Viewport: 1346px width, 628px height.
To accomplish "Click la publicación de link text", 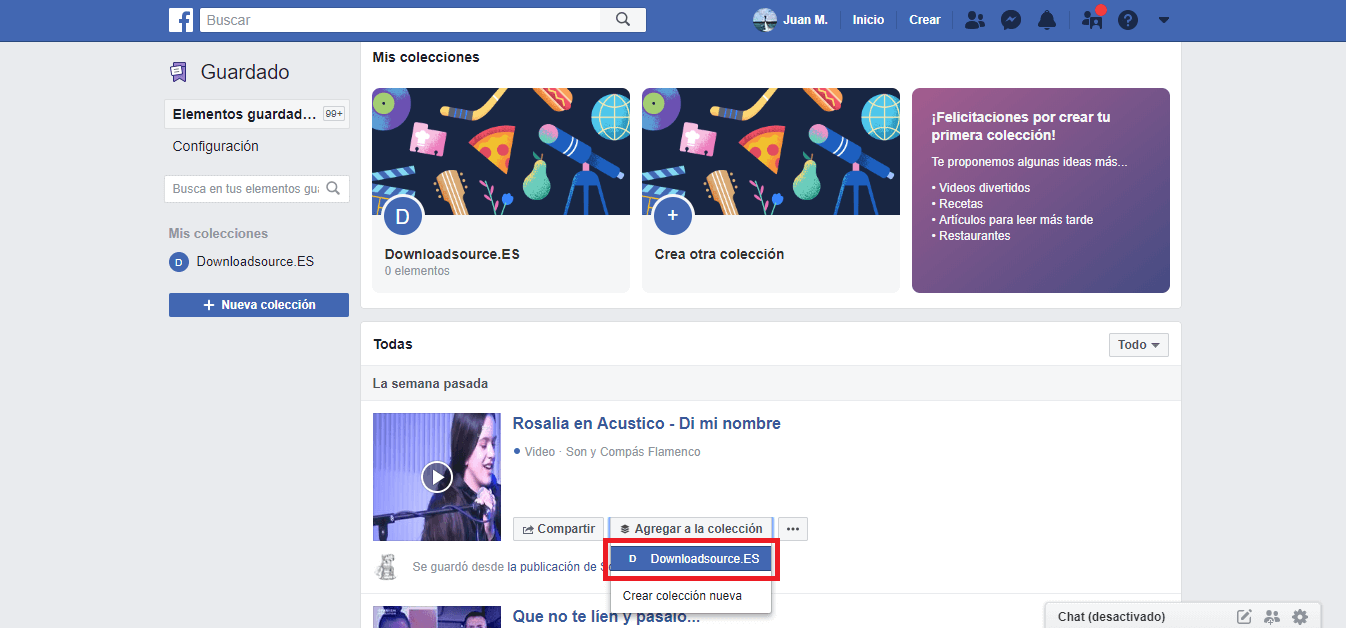I will pos(553,567).
